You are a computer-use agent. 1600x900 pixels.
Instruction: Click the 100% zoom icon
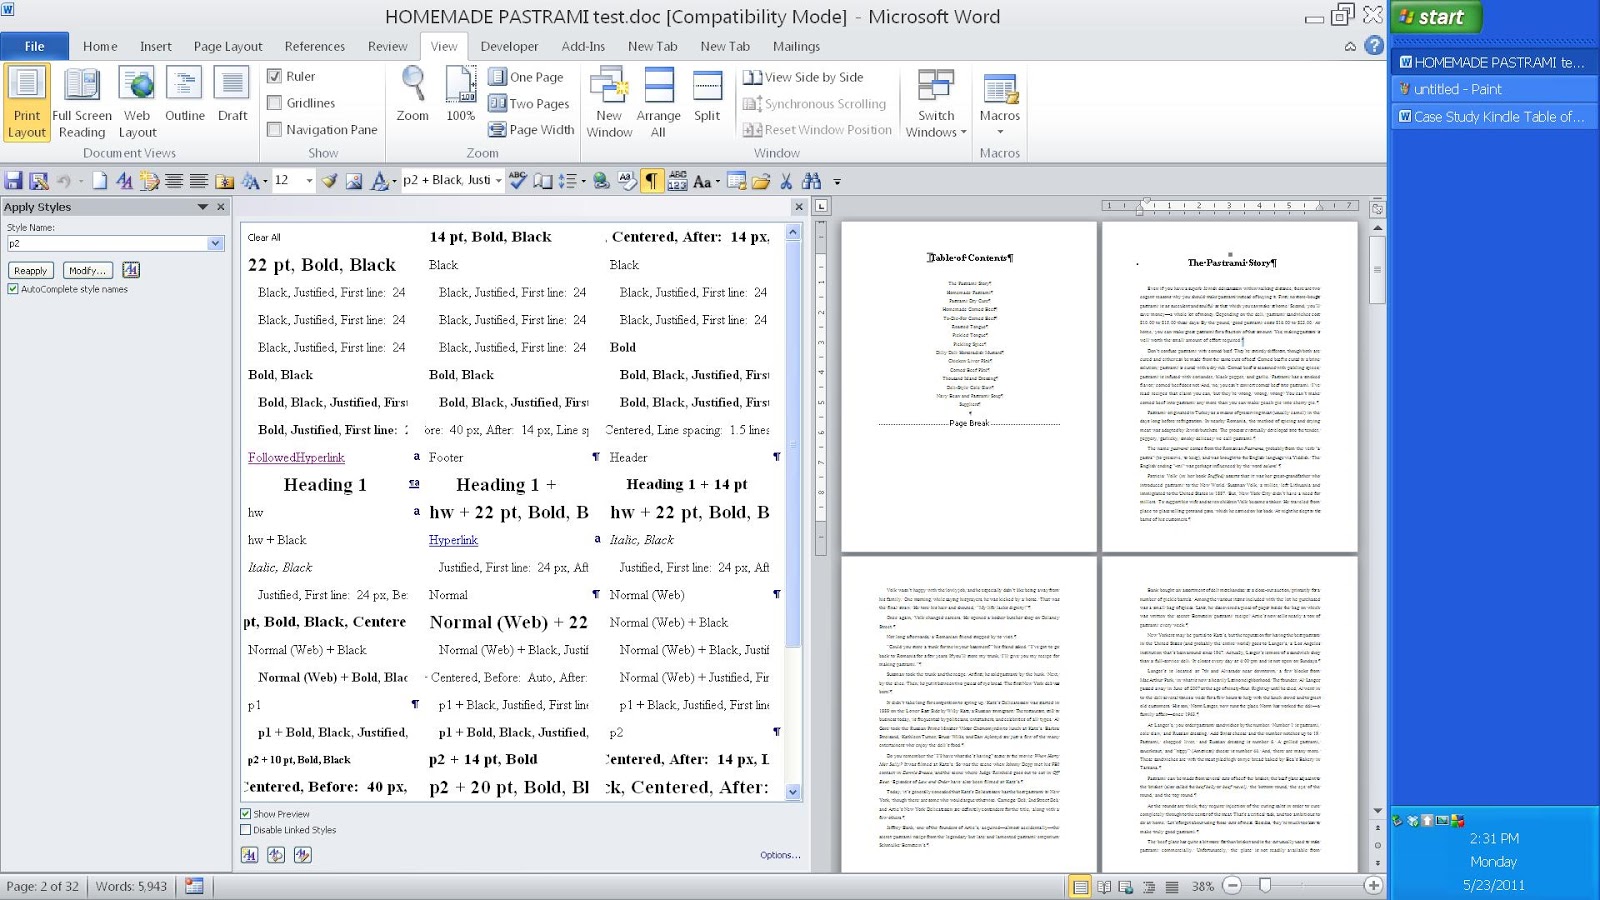[x=460, y=95]
